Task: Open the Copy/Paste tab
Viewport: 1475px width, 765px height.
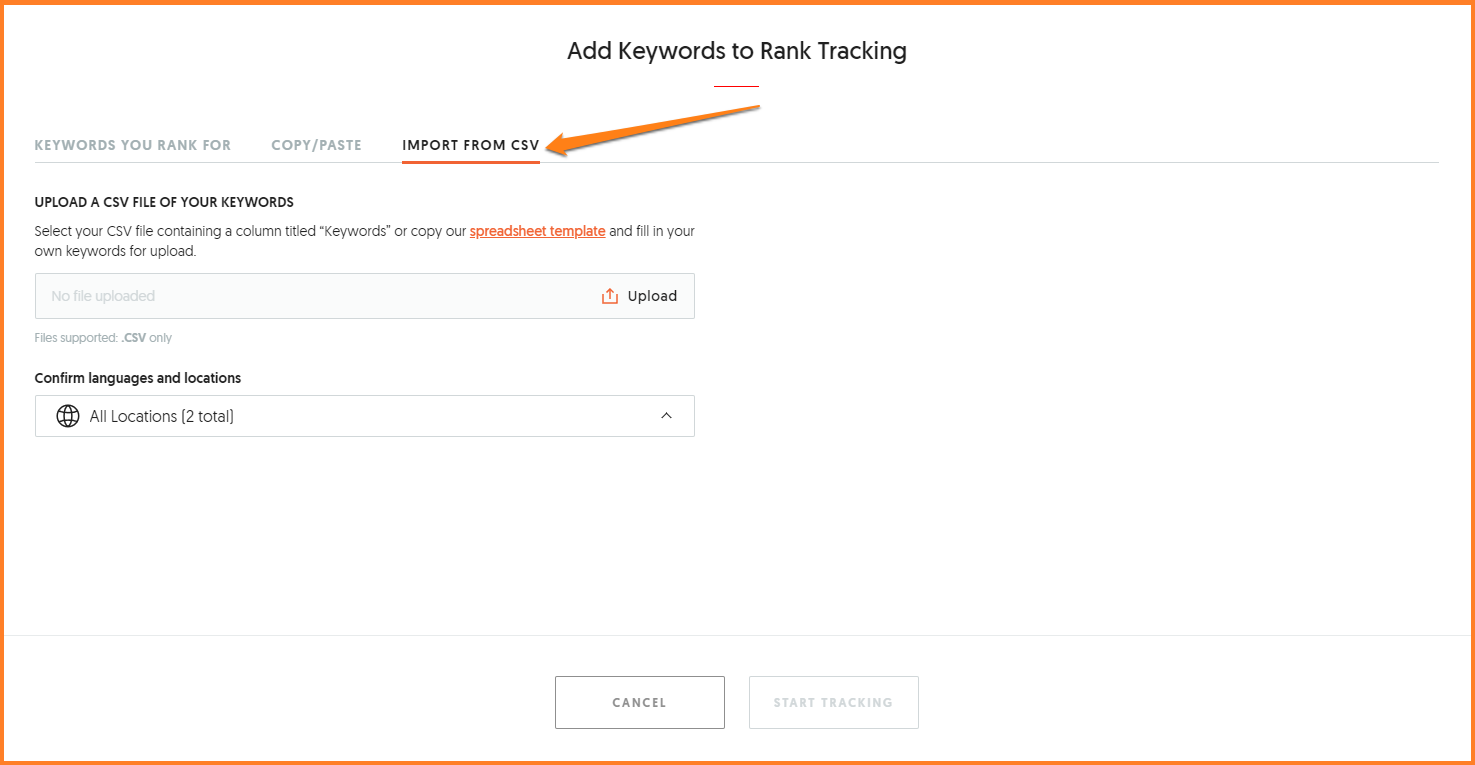Action: pos(316,145)
